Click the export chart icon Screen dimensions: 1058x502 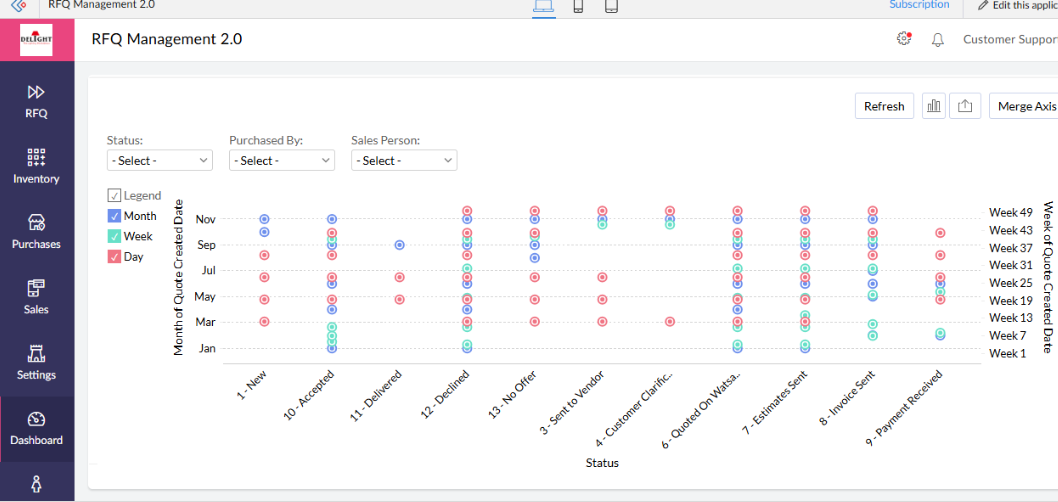tap(965, 106)
